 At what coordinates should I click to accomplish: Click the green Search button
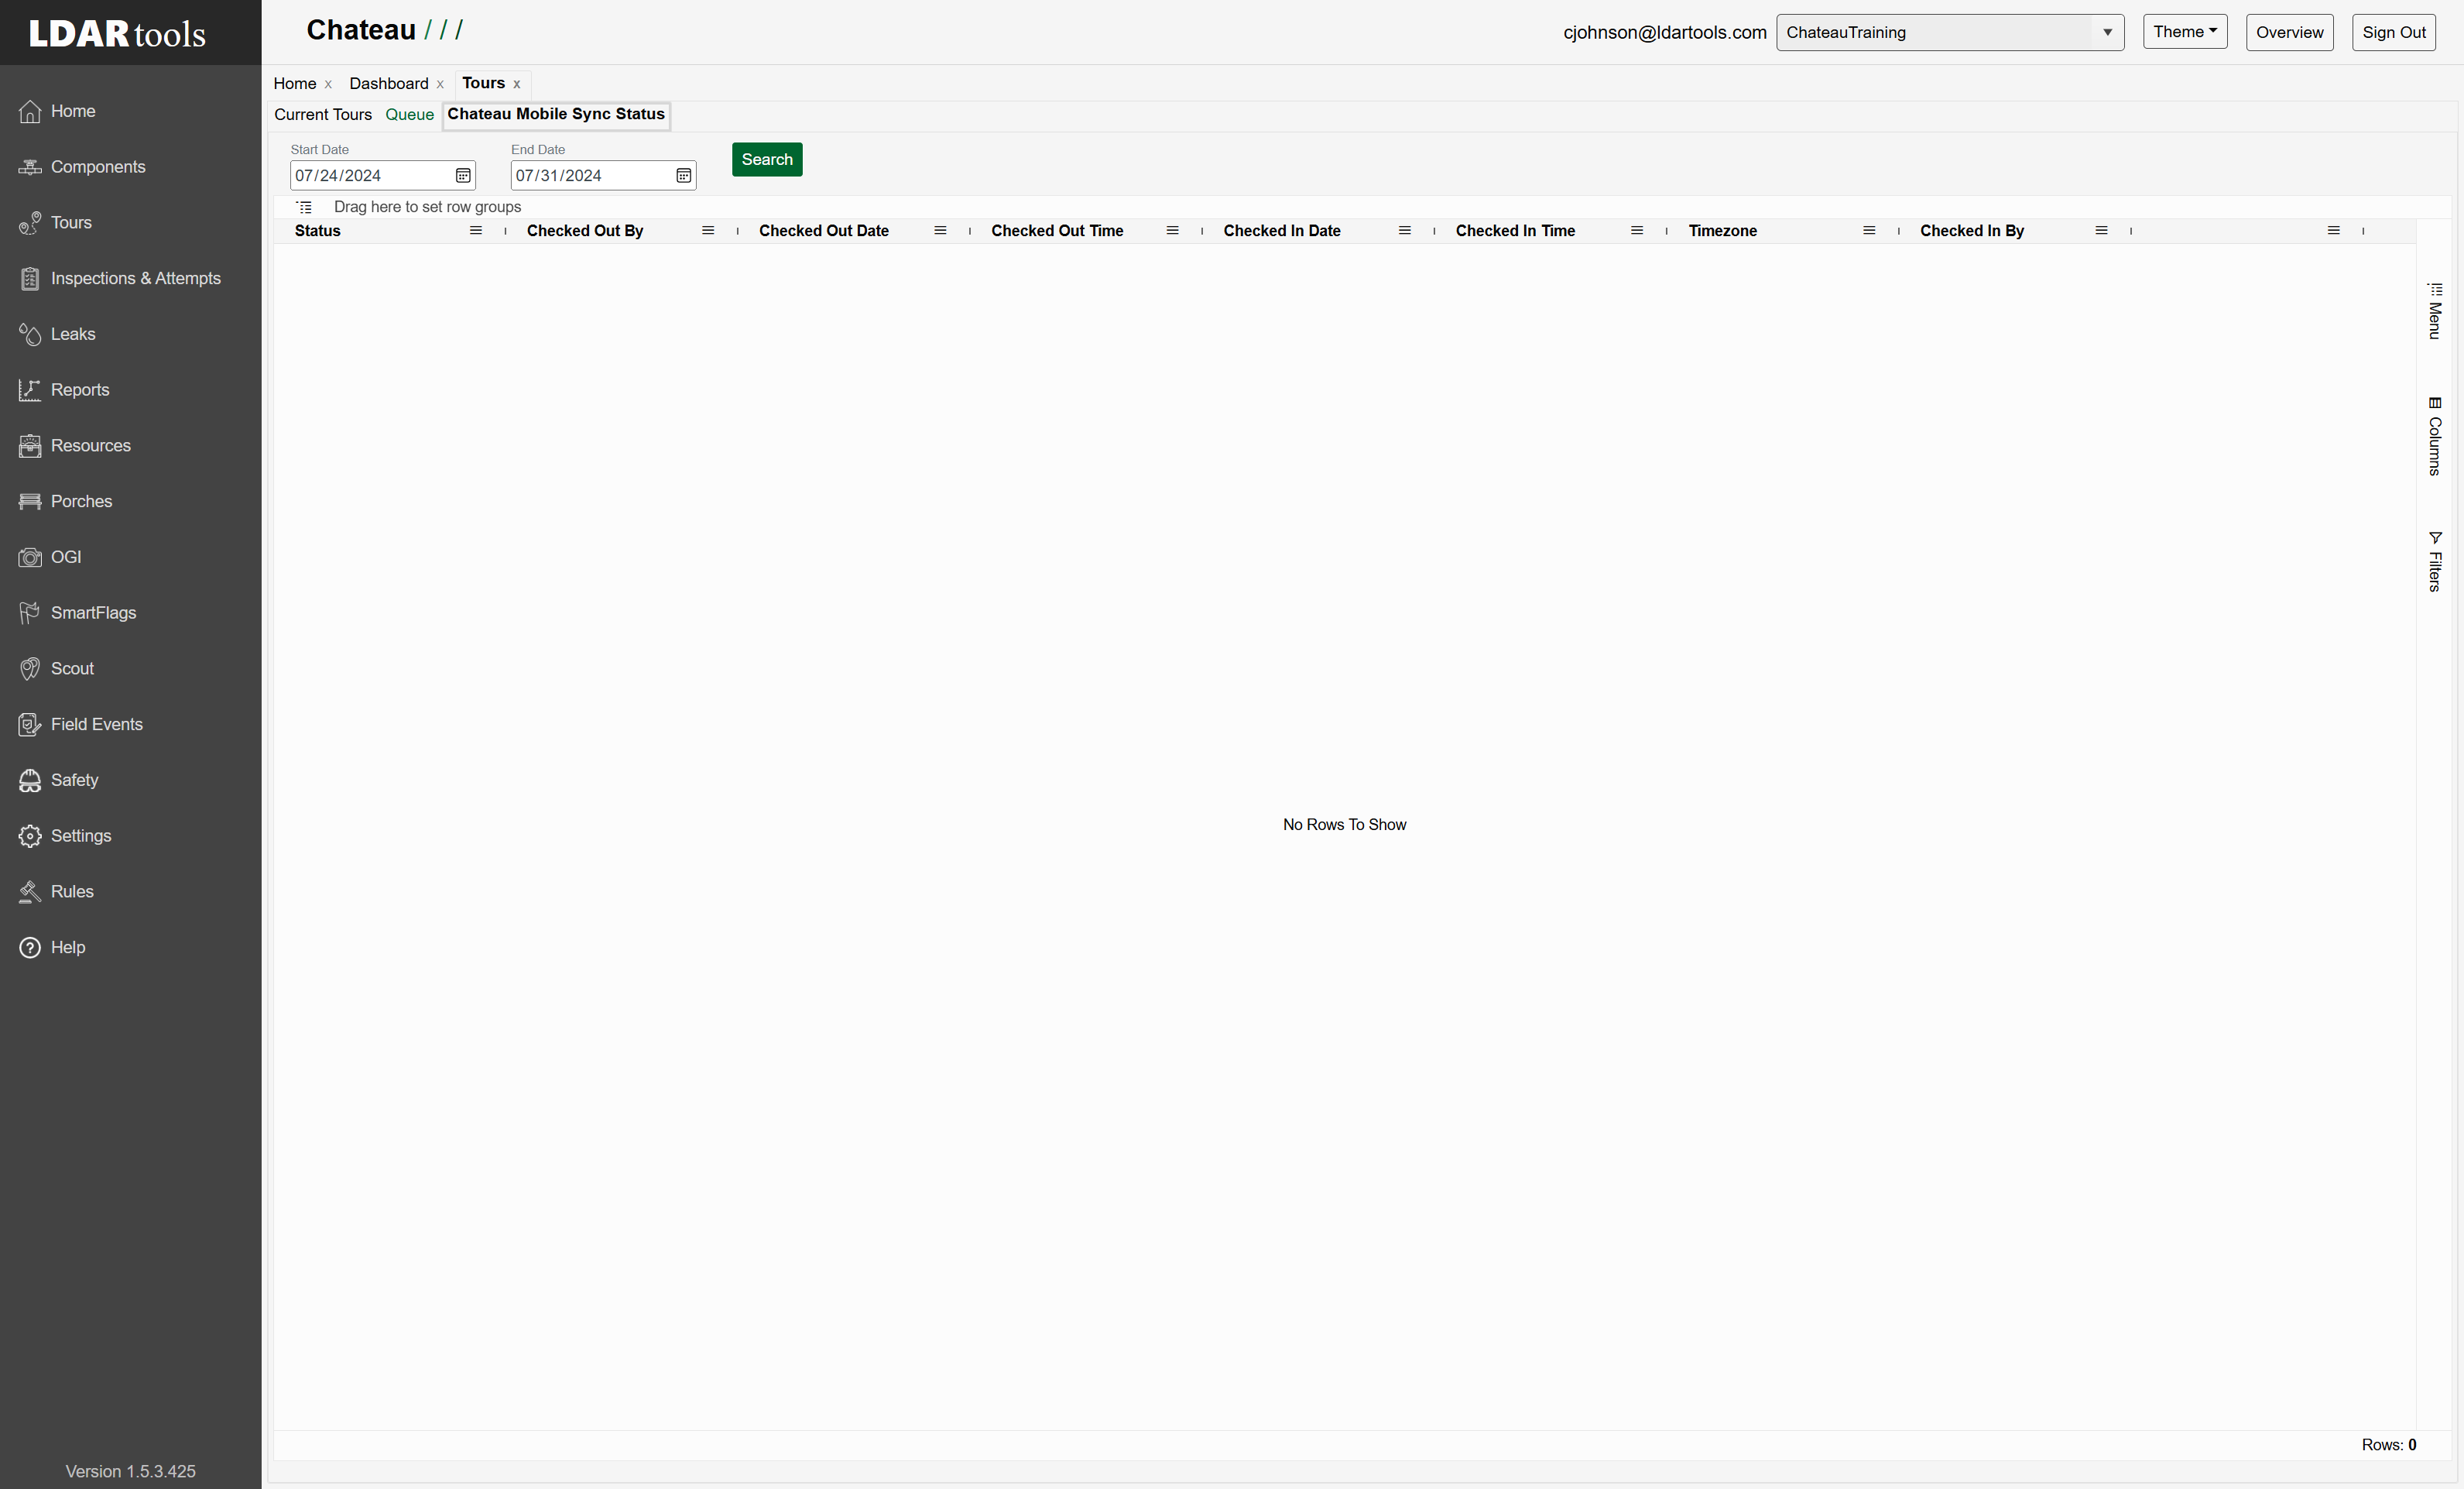tap(767, 160)
